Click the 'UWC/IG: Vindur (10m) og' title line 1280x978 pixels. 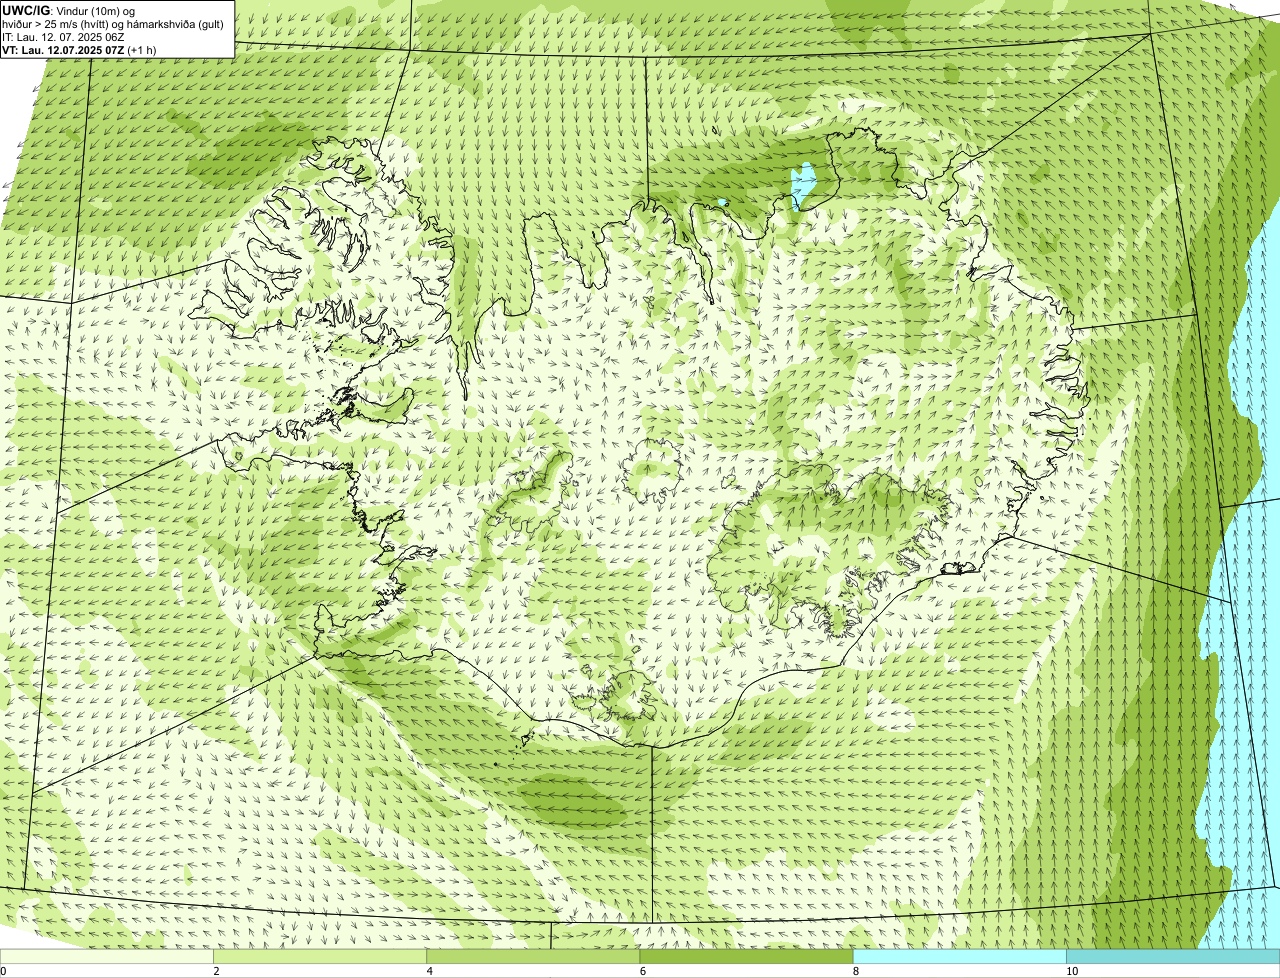coord(69,10)
